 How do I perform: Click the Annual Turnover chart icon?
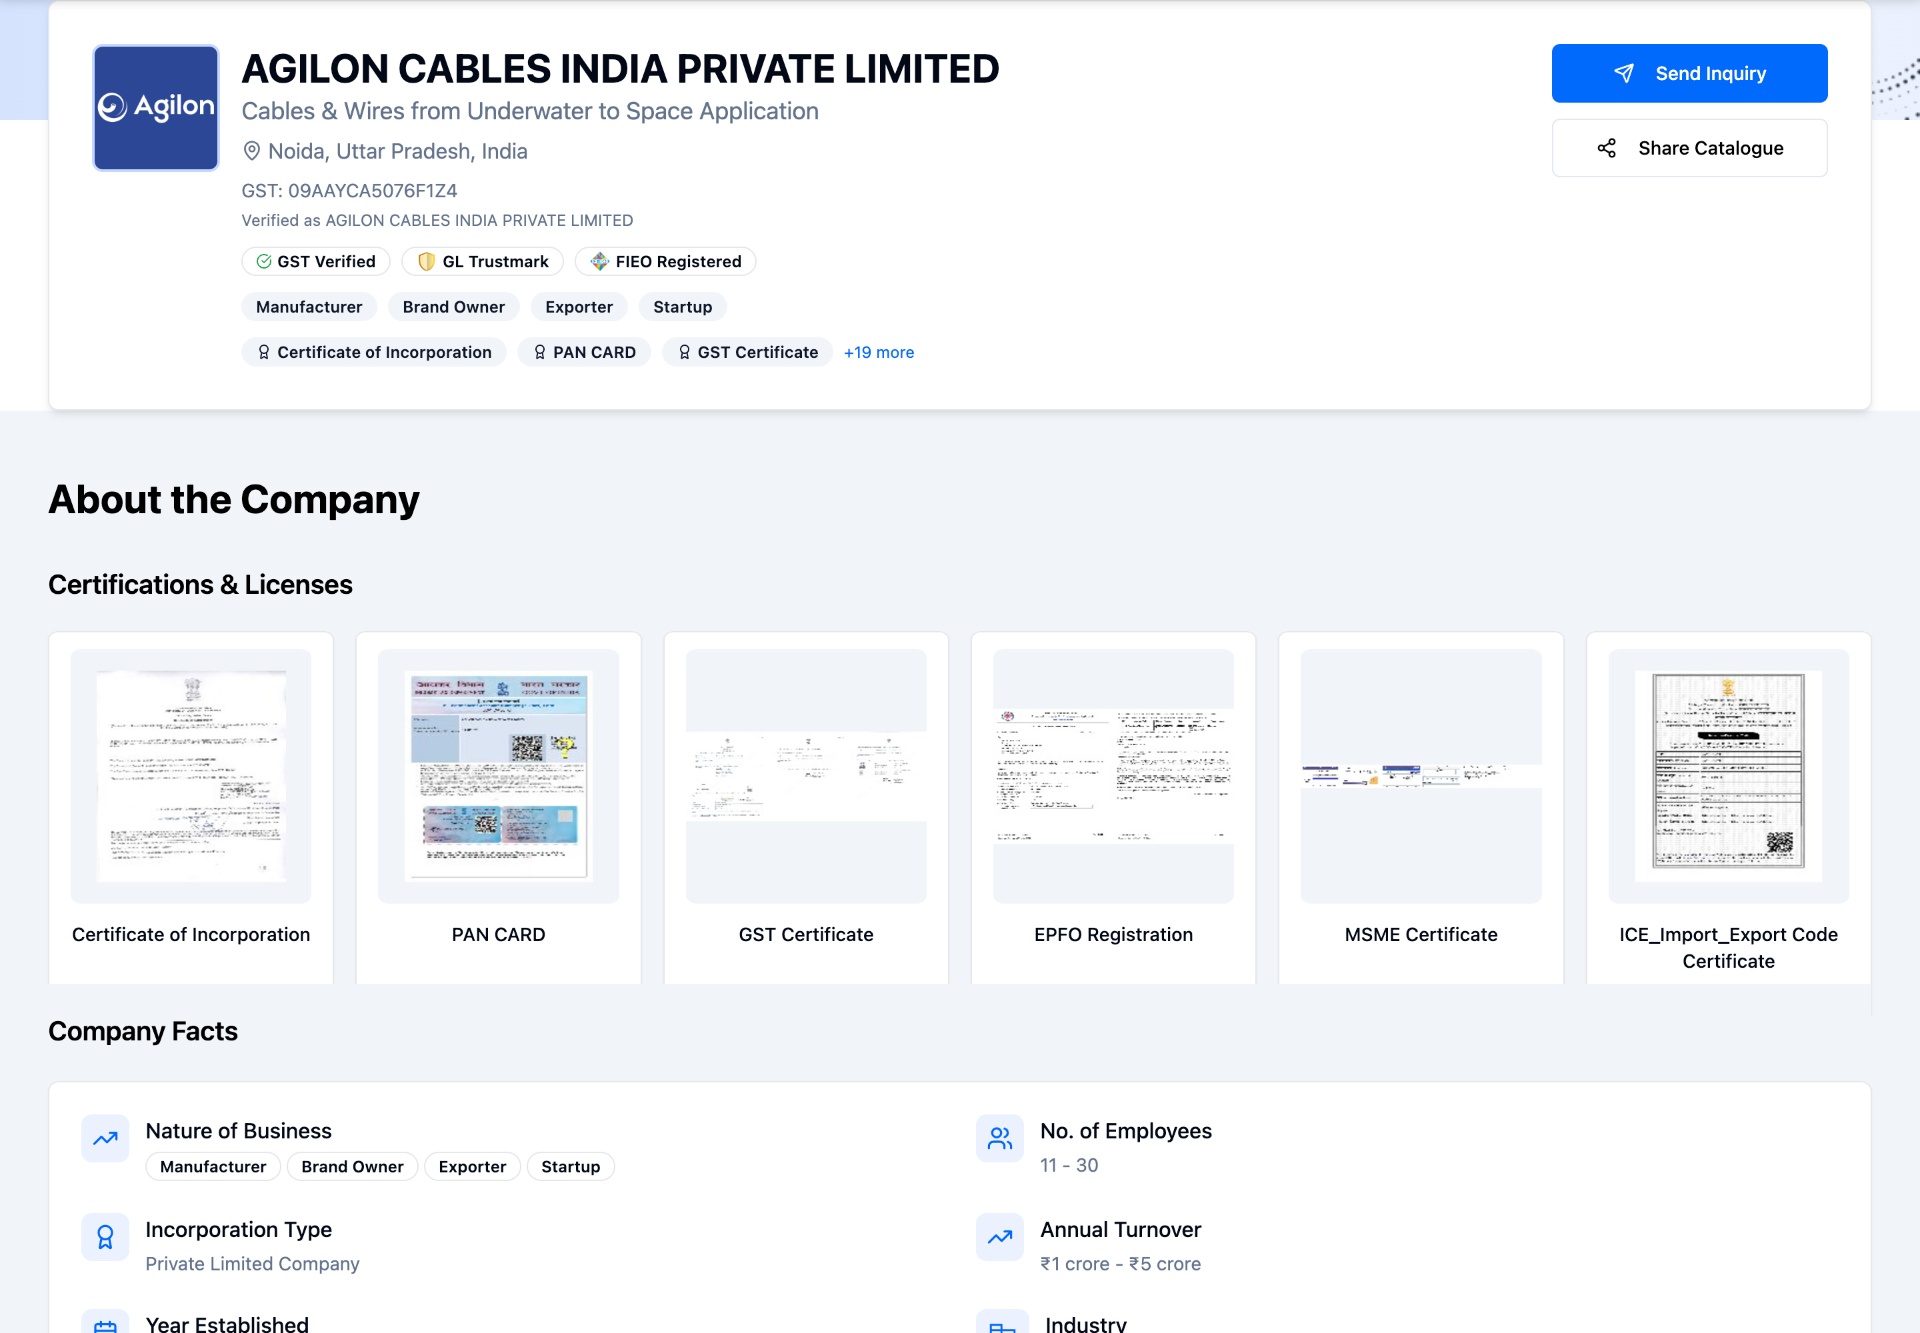(x=1000, y=1237)
